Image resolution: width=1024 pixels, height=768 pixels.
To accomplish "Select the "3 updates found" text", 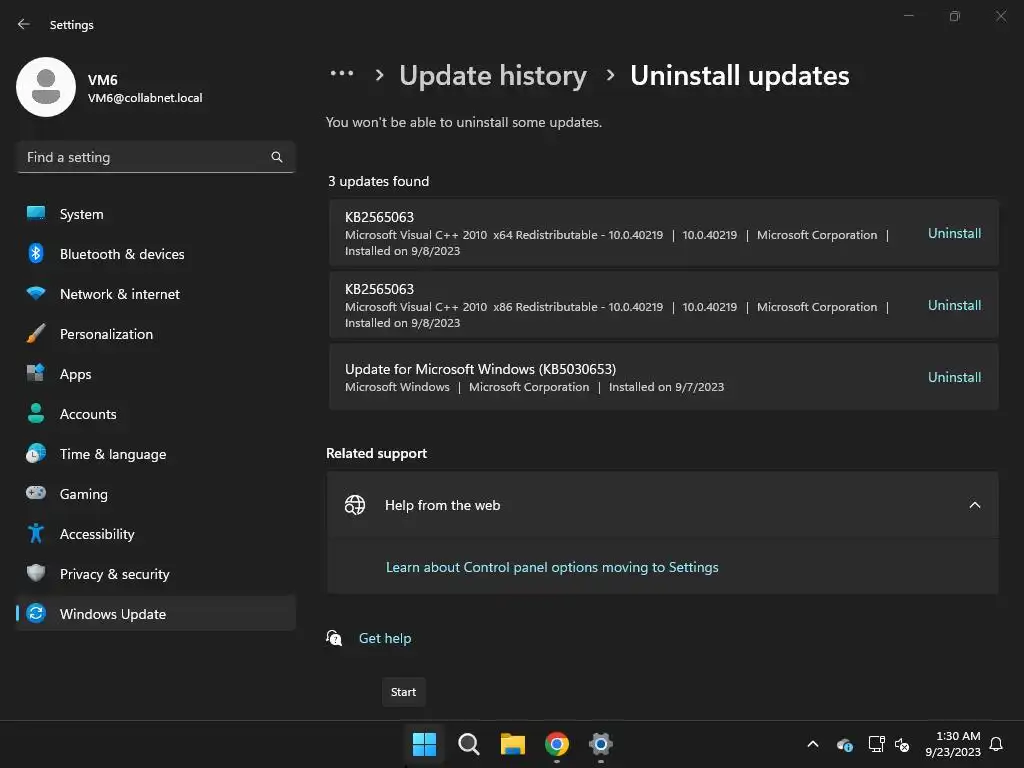I will pyautogui.click(x=378, y=181).
